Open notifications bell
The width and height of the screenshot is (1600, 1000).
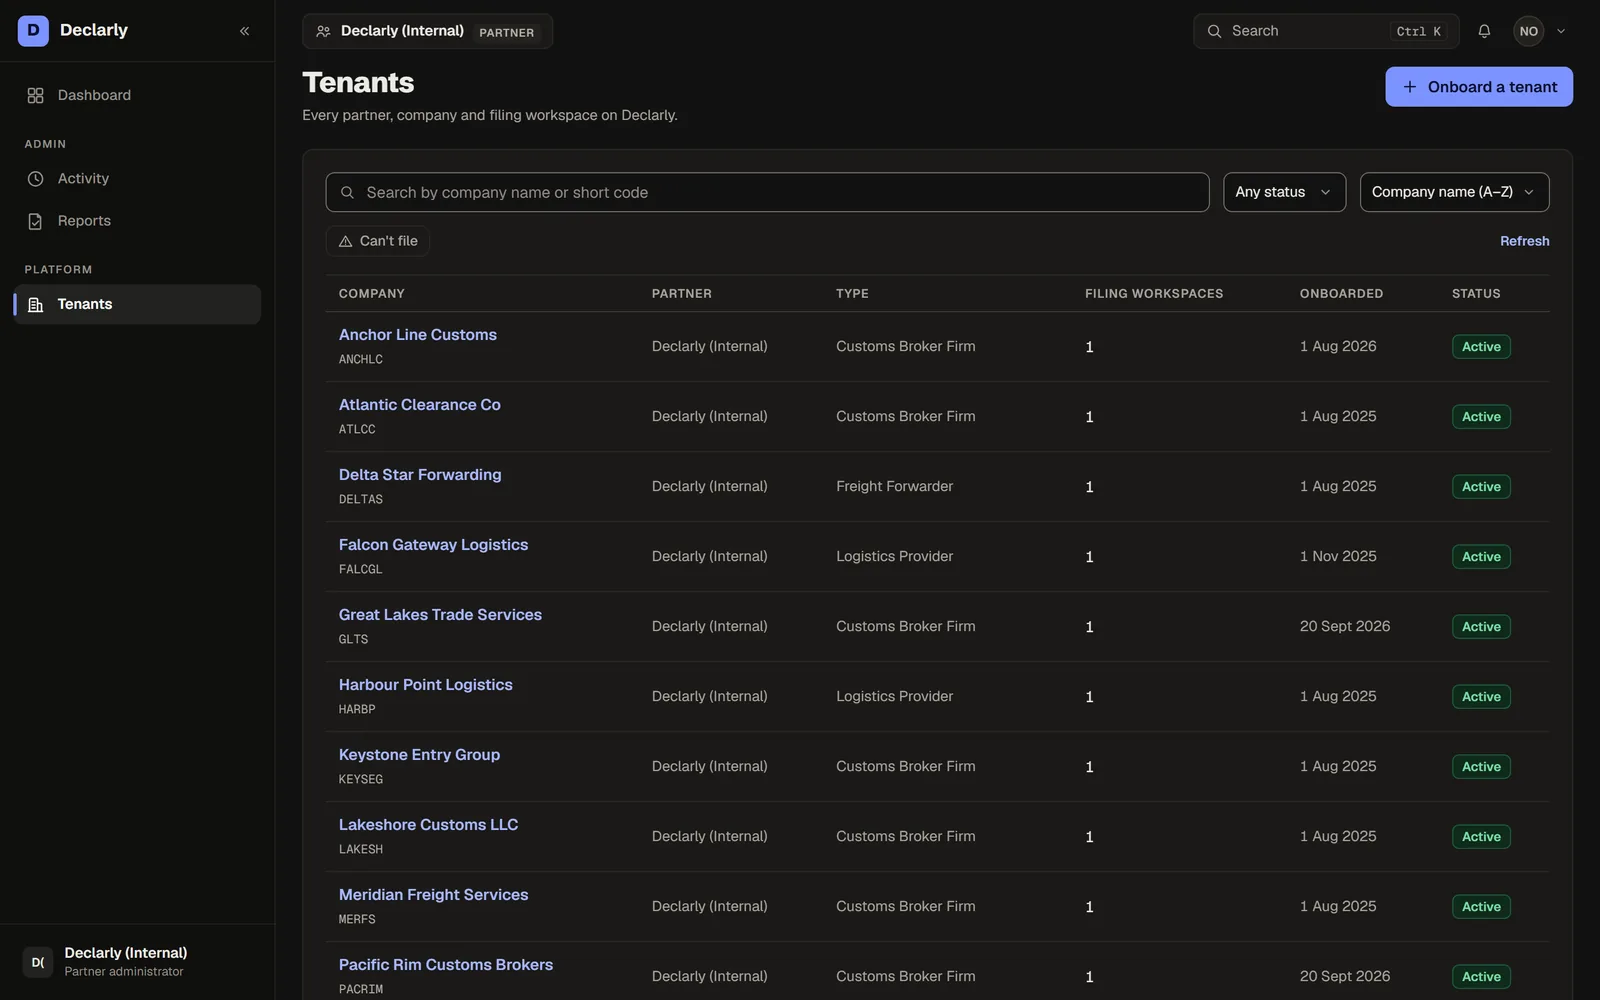tap(1484, 31)
